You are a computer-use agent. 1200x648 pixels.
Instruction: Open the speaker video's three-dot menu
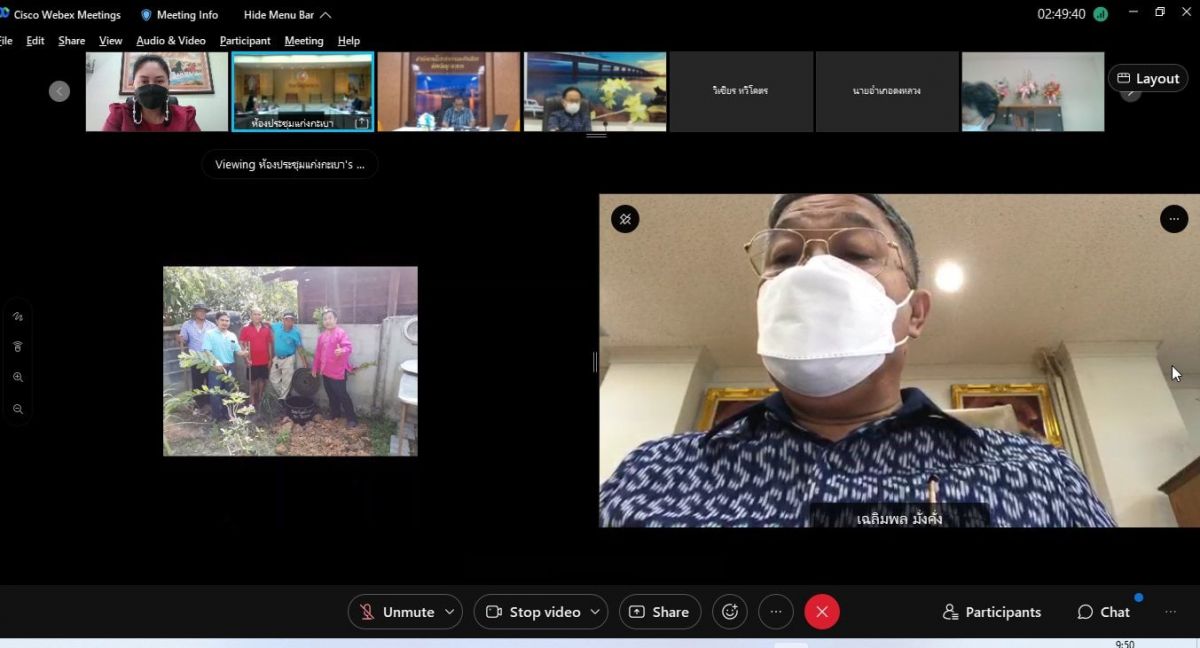1174,219
